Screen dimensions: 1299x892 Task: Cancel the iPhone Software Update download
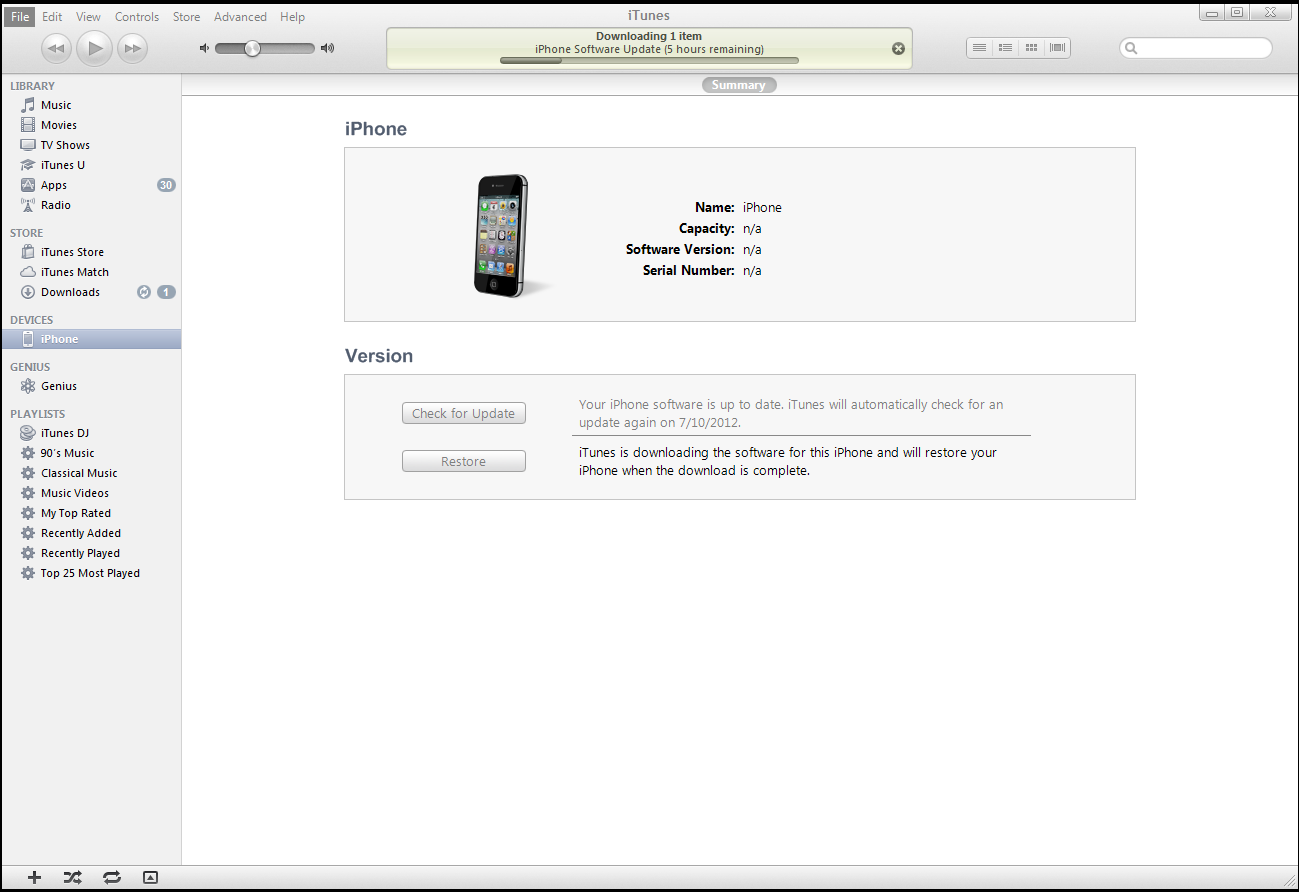[x=898, y=48]
